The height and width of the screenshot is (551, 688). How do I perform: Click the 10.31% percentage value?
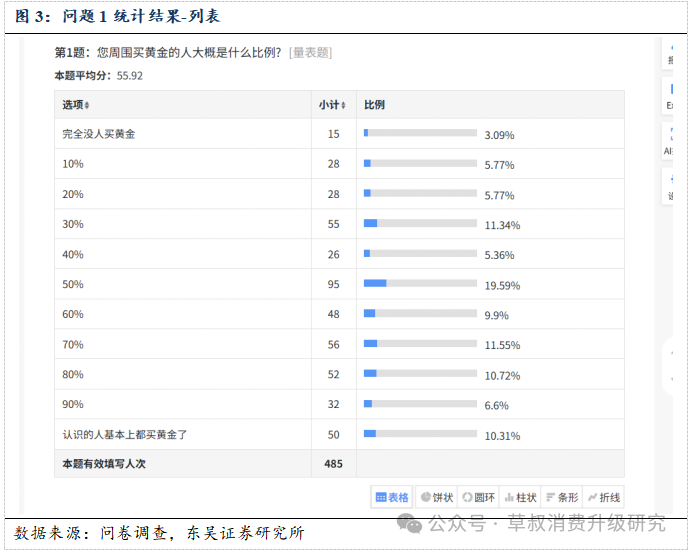[502, 436]
